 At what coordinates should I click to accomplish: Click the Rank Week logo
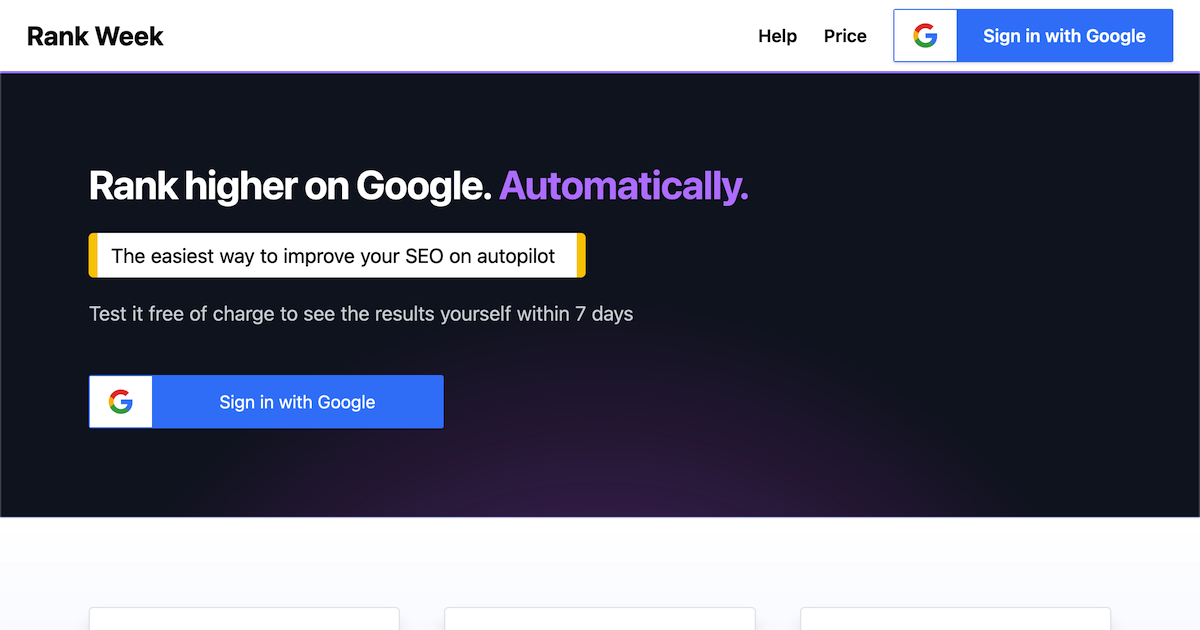point(95,36)
